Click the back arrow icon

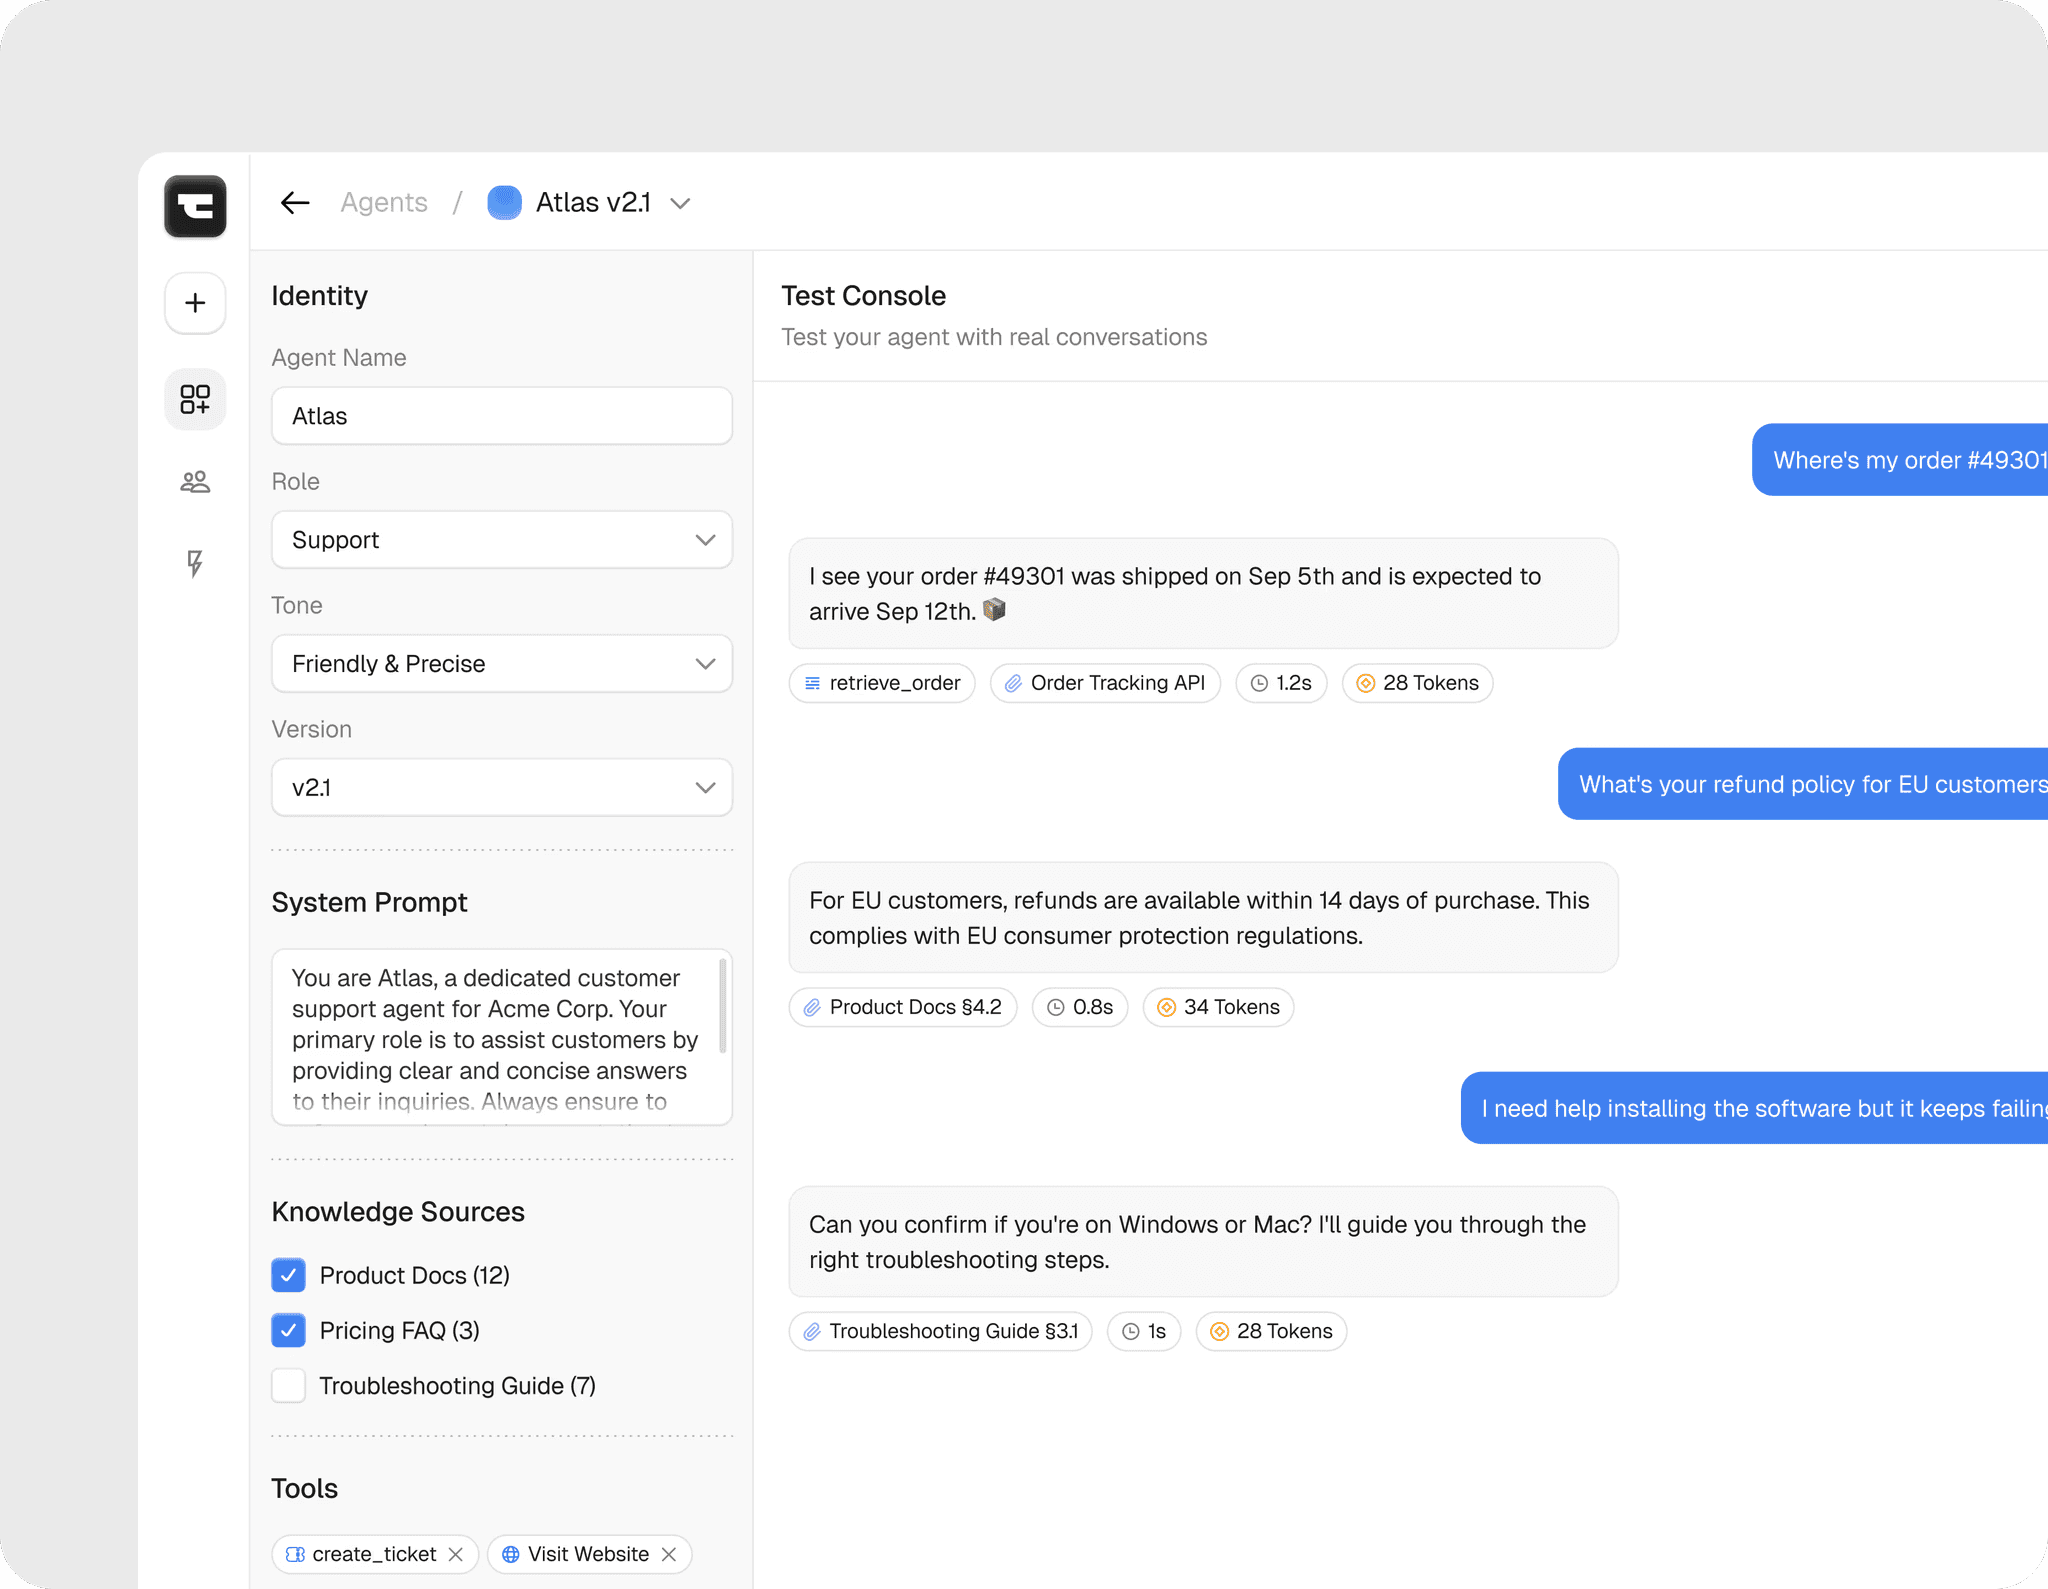click(295, 203)
